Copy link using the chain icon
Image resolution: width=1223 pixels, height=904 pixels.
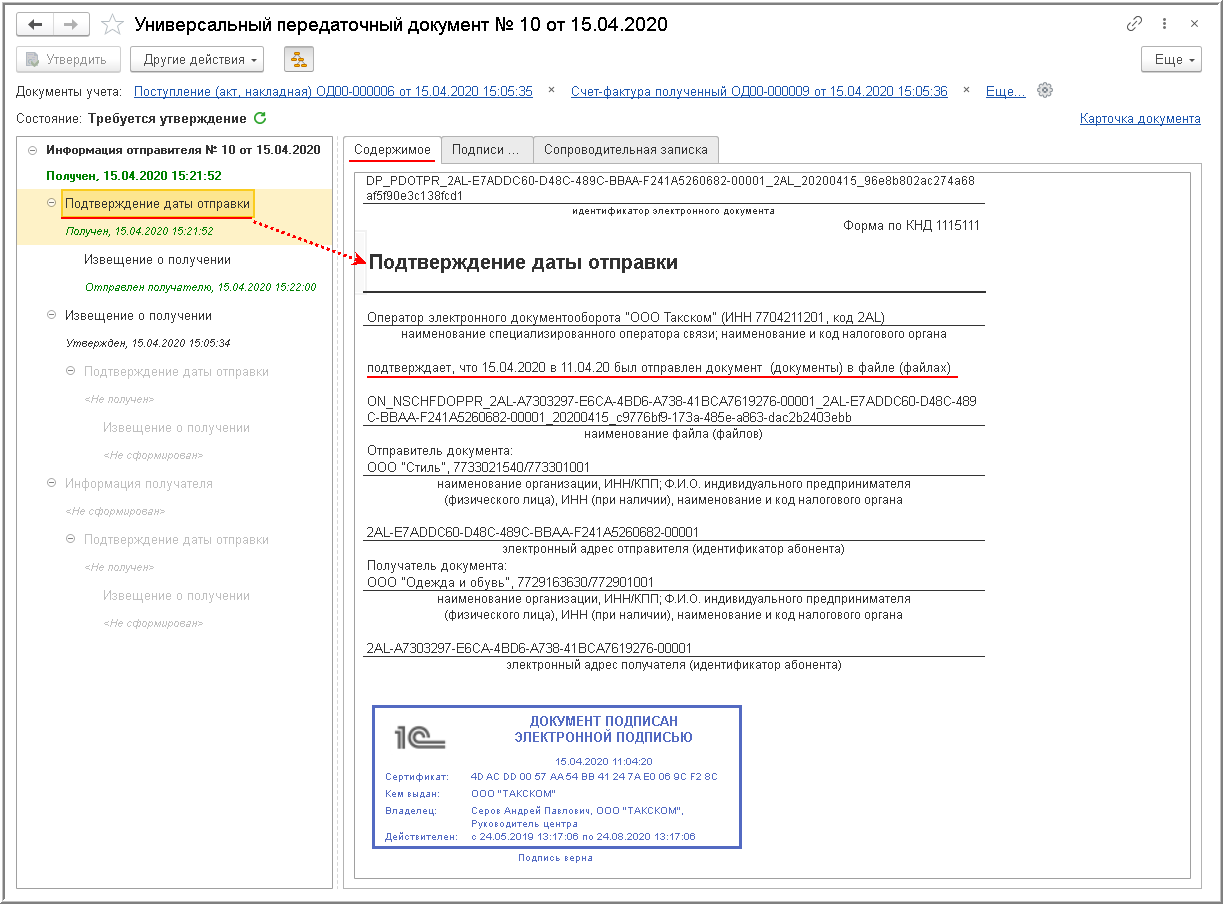tap(1134, 24)
